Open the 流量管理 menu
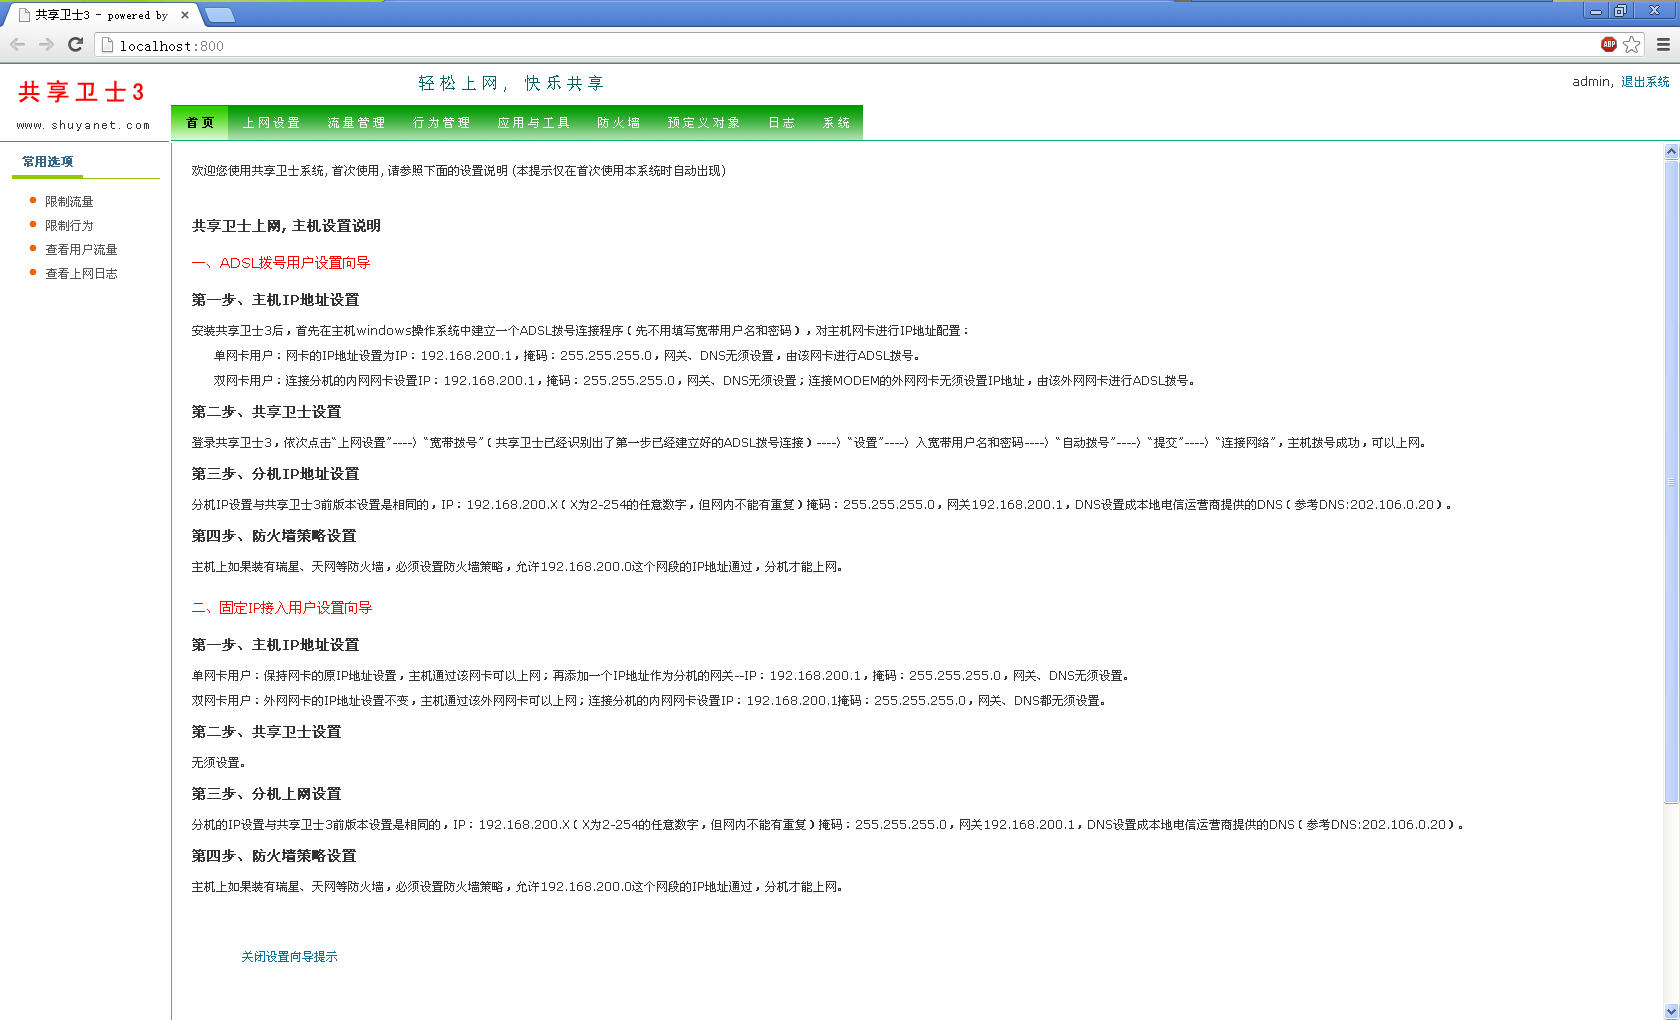 click(356, 123)
